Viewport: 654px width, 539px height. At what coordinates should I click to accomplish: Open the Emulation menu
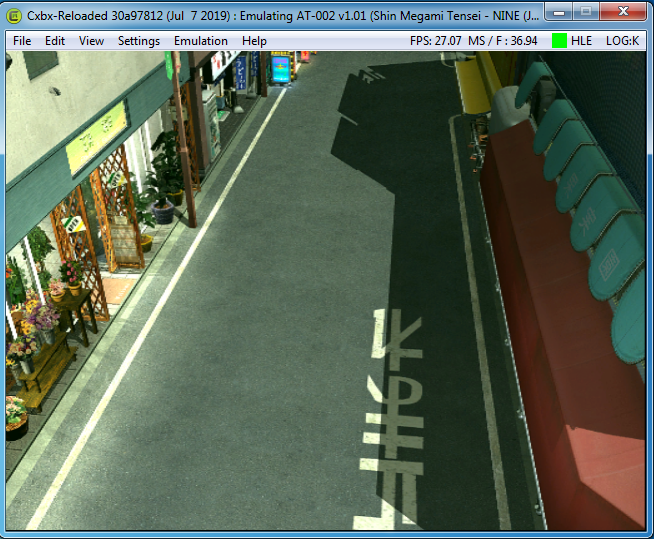click(x=201, y=41)
